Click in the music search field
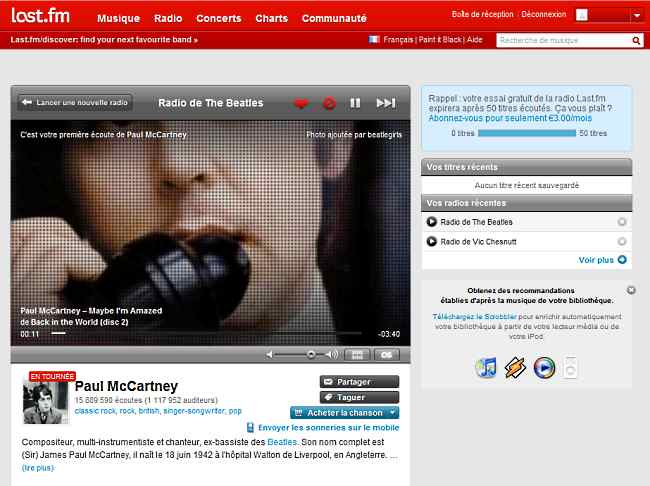 coord(564,40)
